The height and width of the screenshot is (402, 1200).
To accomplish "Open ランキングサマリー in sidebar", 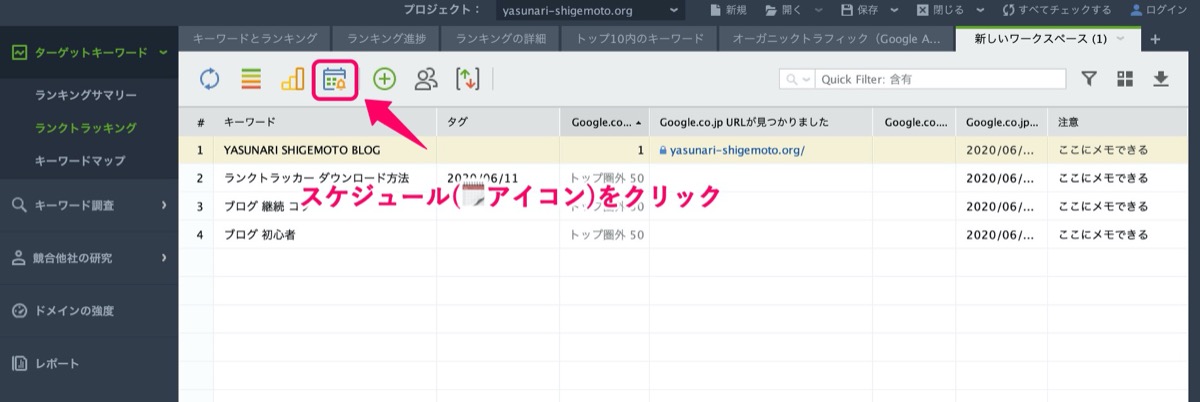I will point(85,96).
